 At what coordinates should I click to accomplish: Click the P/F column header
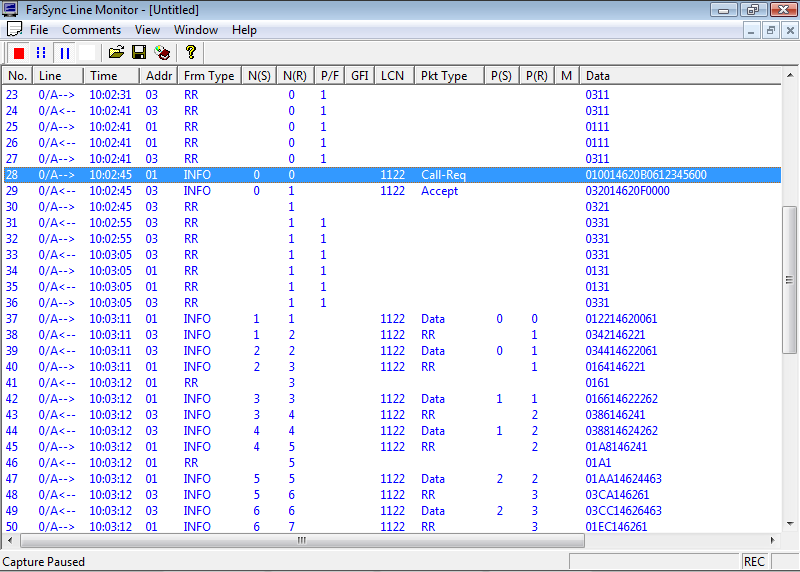330,76
